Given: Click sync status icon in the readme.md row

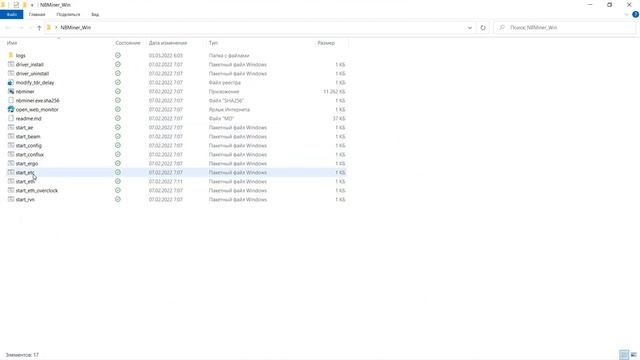Looking at the screenshot, I should coord(118,118).
